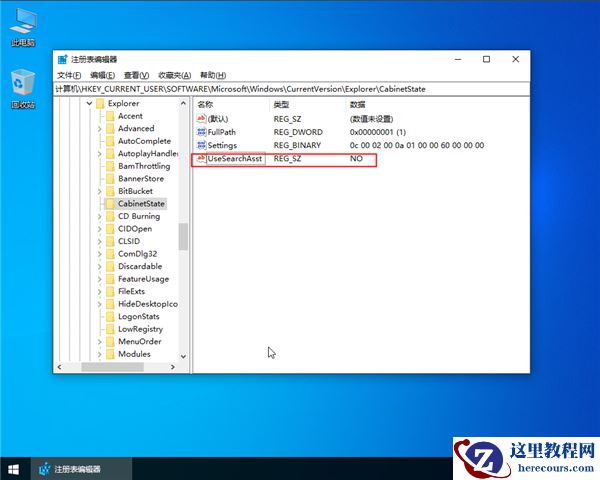
Task: Open the 收藏夹(A) menu
Action: click(174, 75)
